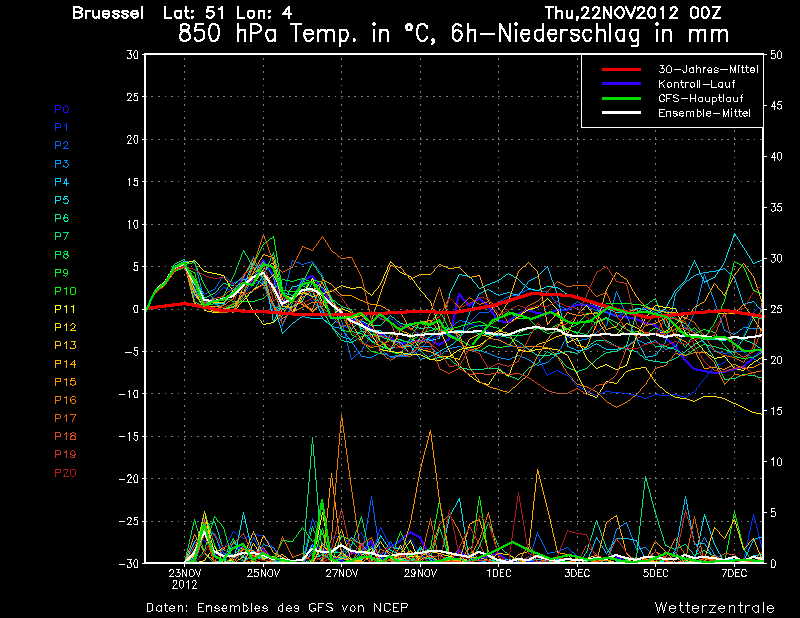
Task: Click the 27NOV date on the x-axis
Action: pyautogui.click(x=341, y=574)
